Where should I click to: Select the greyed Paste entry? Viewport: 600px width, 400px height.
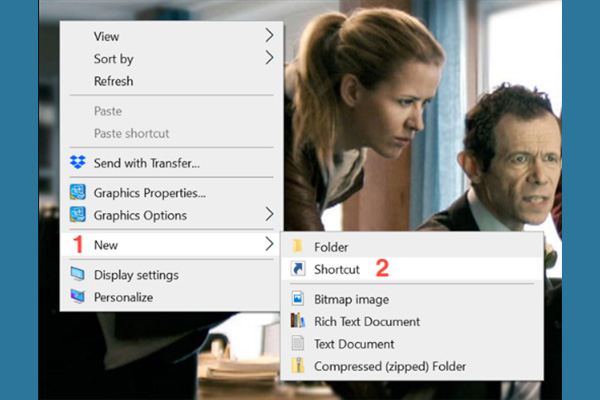click(171, 111)
